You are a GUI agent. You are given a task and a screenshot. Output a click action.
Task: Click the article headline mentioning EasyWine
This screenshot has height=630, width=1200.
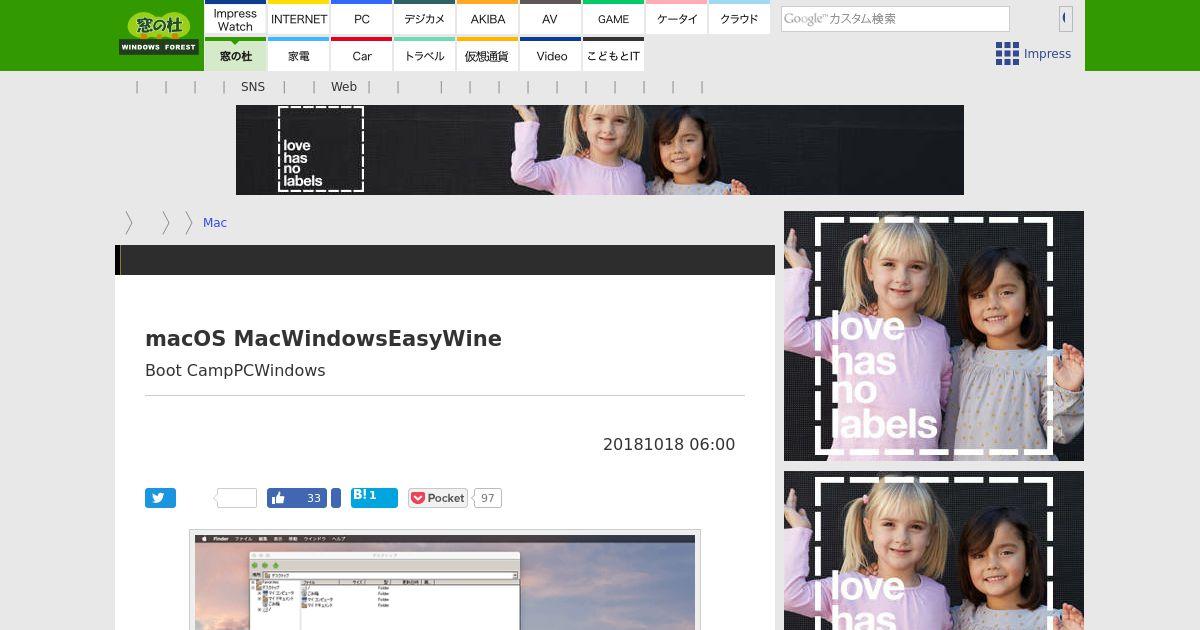[x=323, y=338]
